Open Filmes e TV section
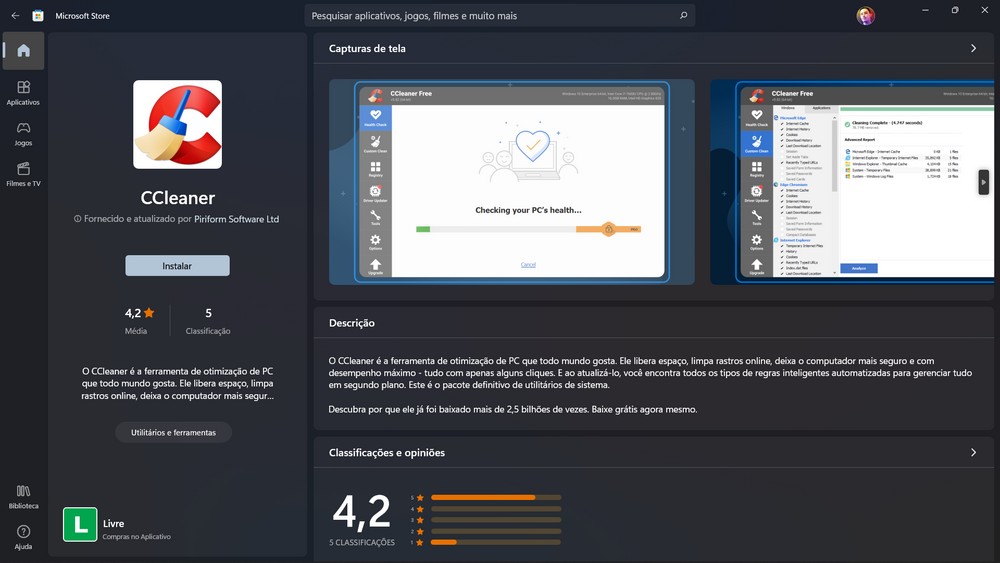 click(23, 175)
